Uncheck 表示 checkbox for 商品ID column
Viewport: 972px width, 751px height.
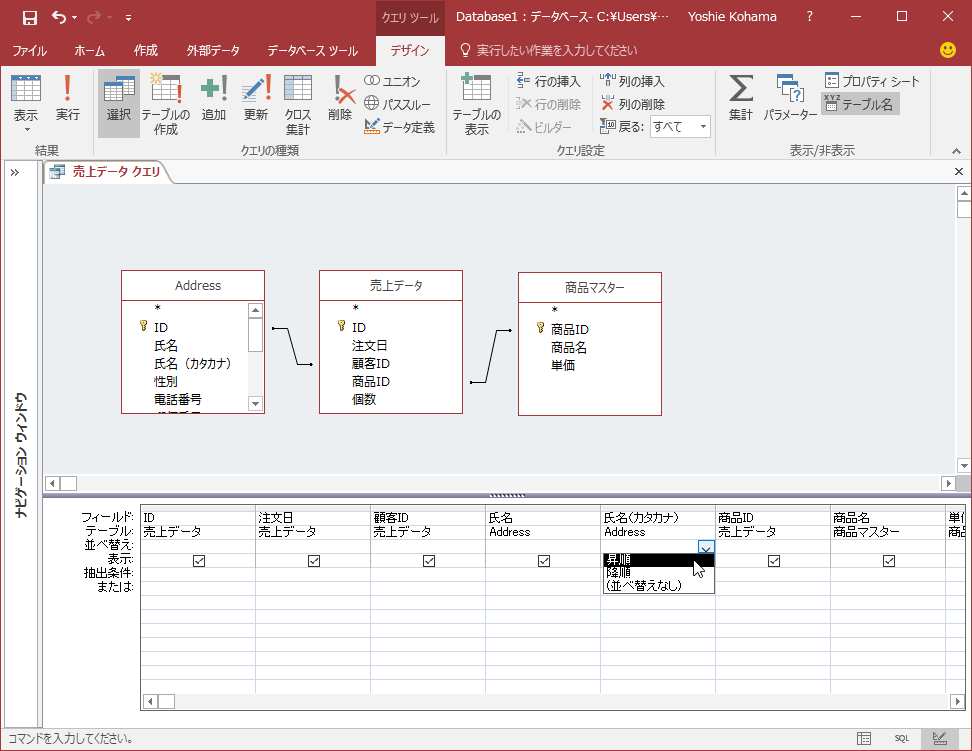774,561
